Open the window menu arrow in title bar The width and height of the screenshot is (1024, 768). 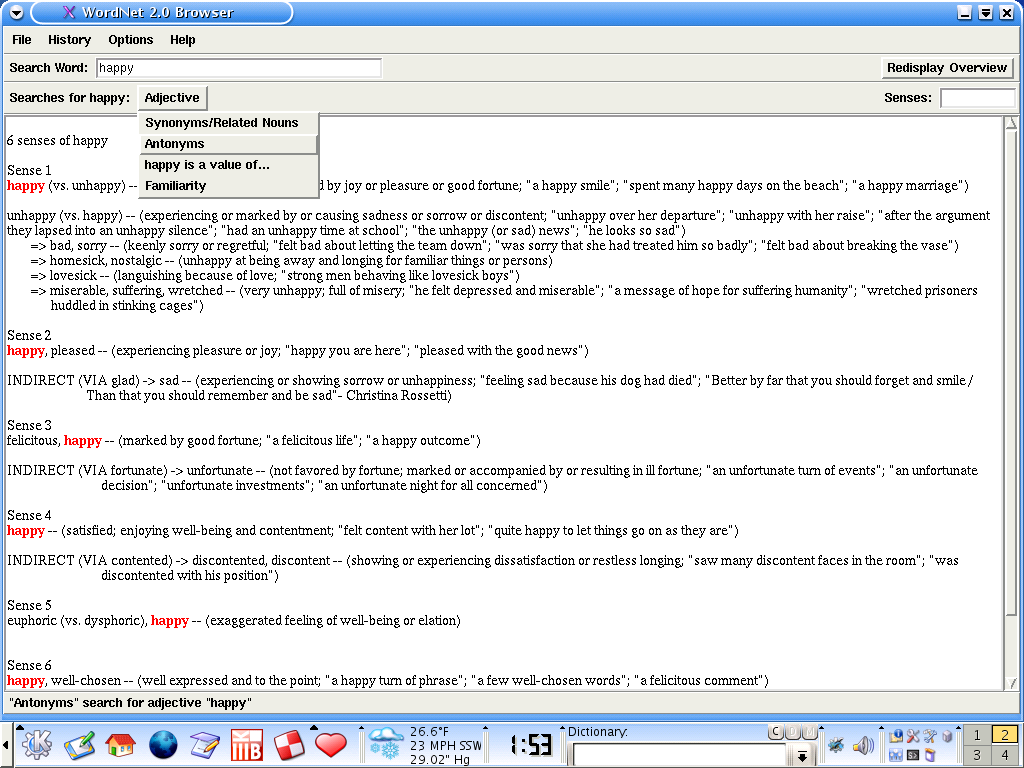pos(16,12)
